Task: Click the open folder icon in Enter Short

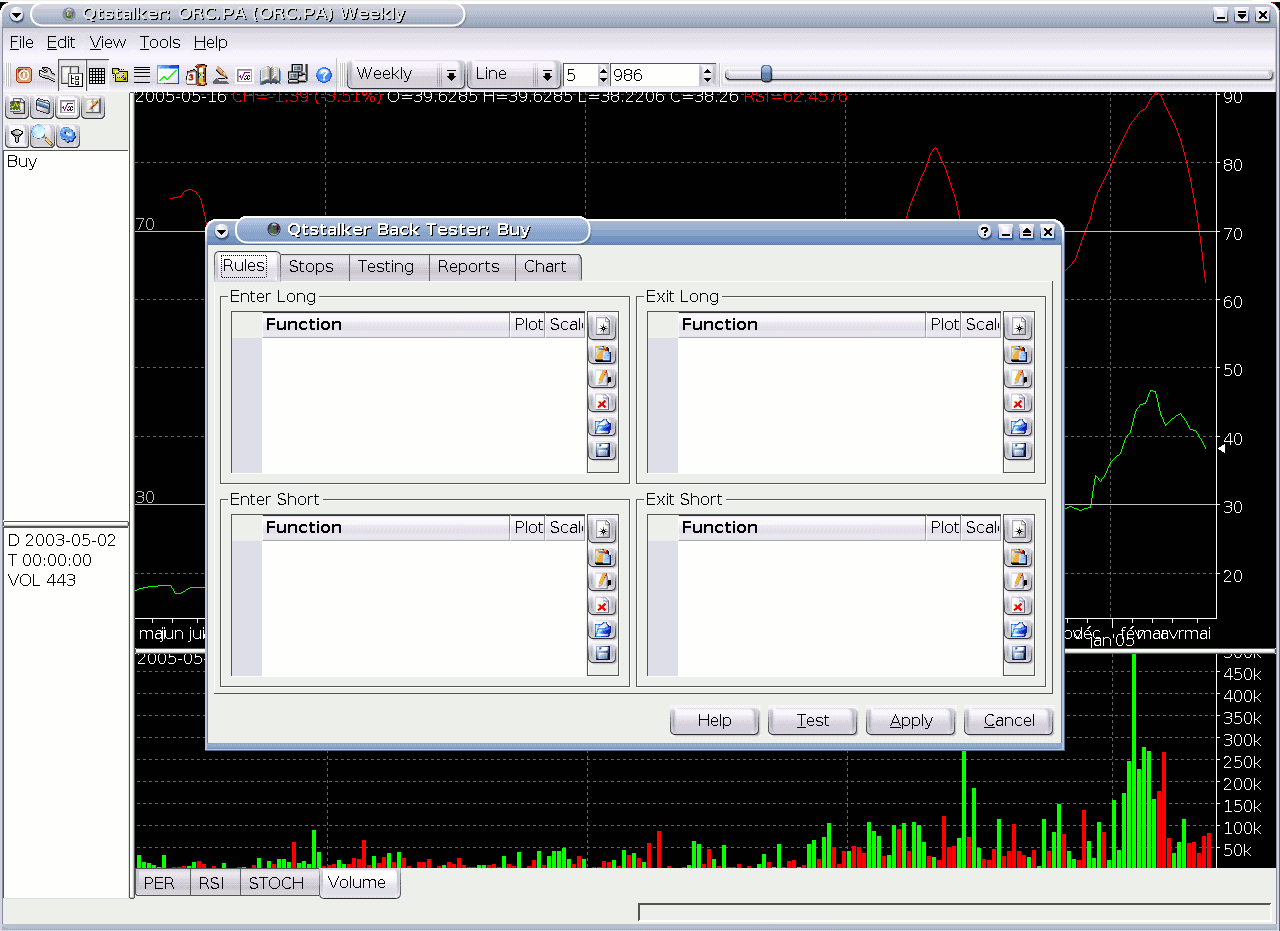Action: 602,629
